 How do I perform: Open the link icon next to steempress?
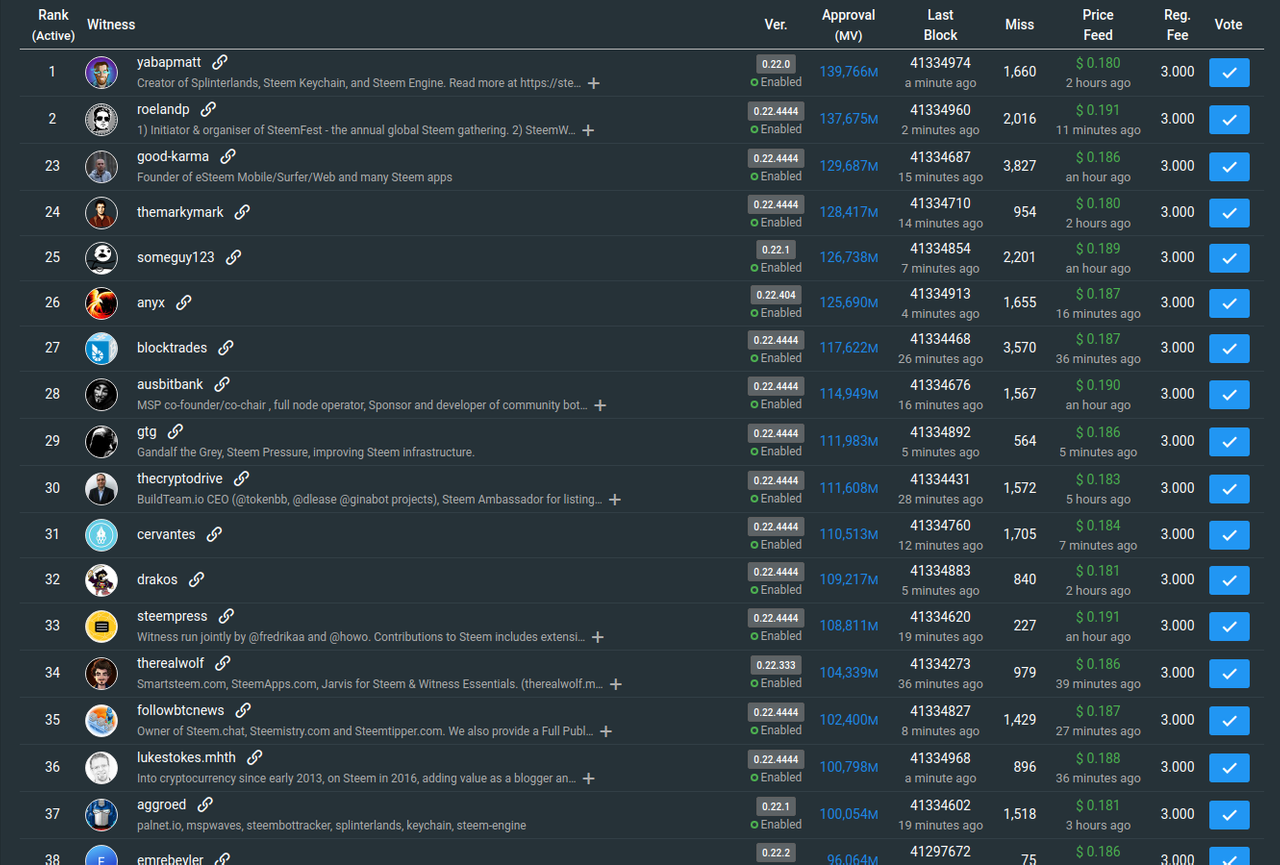pyautogui.click(x=226, y=616)
